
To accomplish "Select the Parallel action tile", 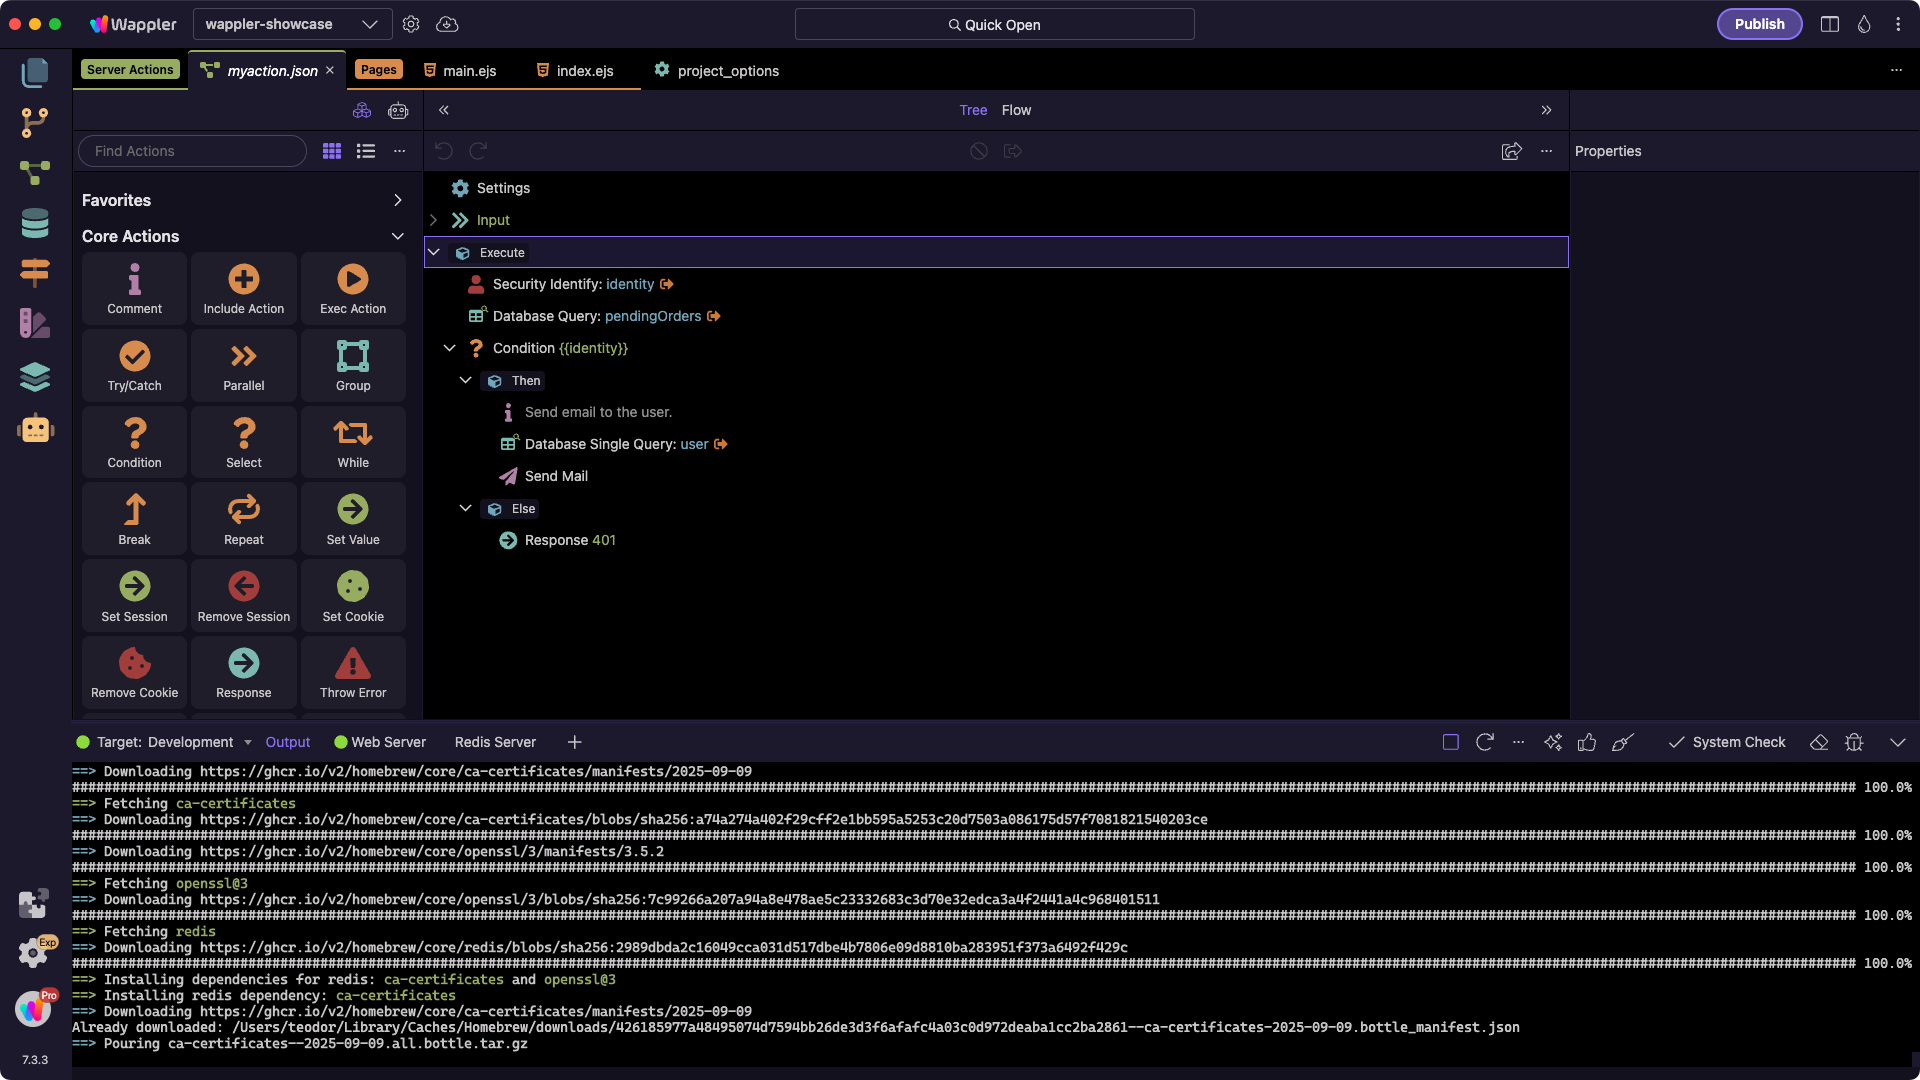I will 243,366.
